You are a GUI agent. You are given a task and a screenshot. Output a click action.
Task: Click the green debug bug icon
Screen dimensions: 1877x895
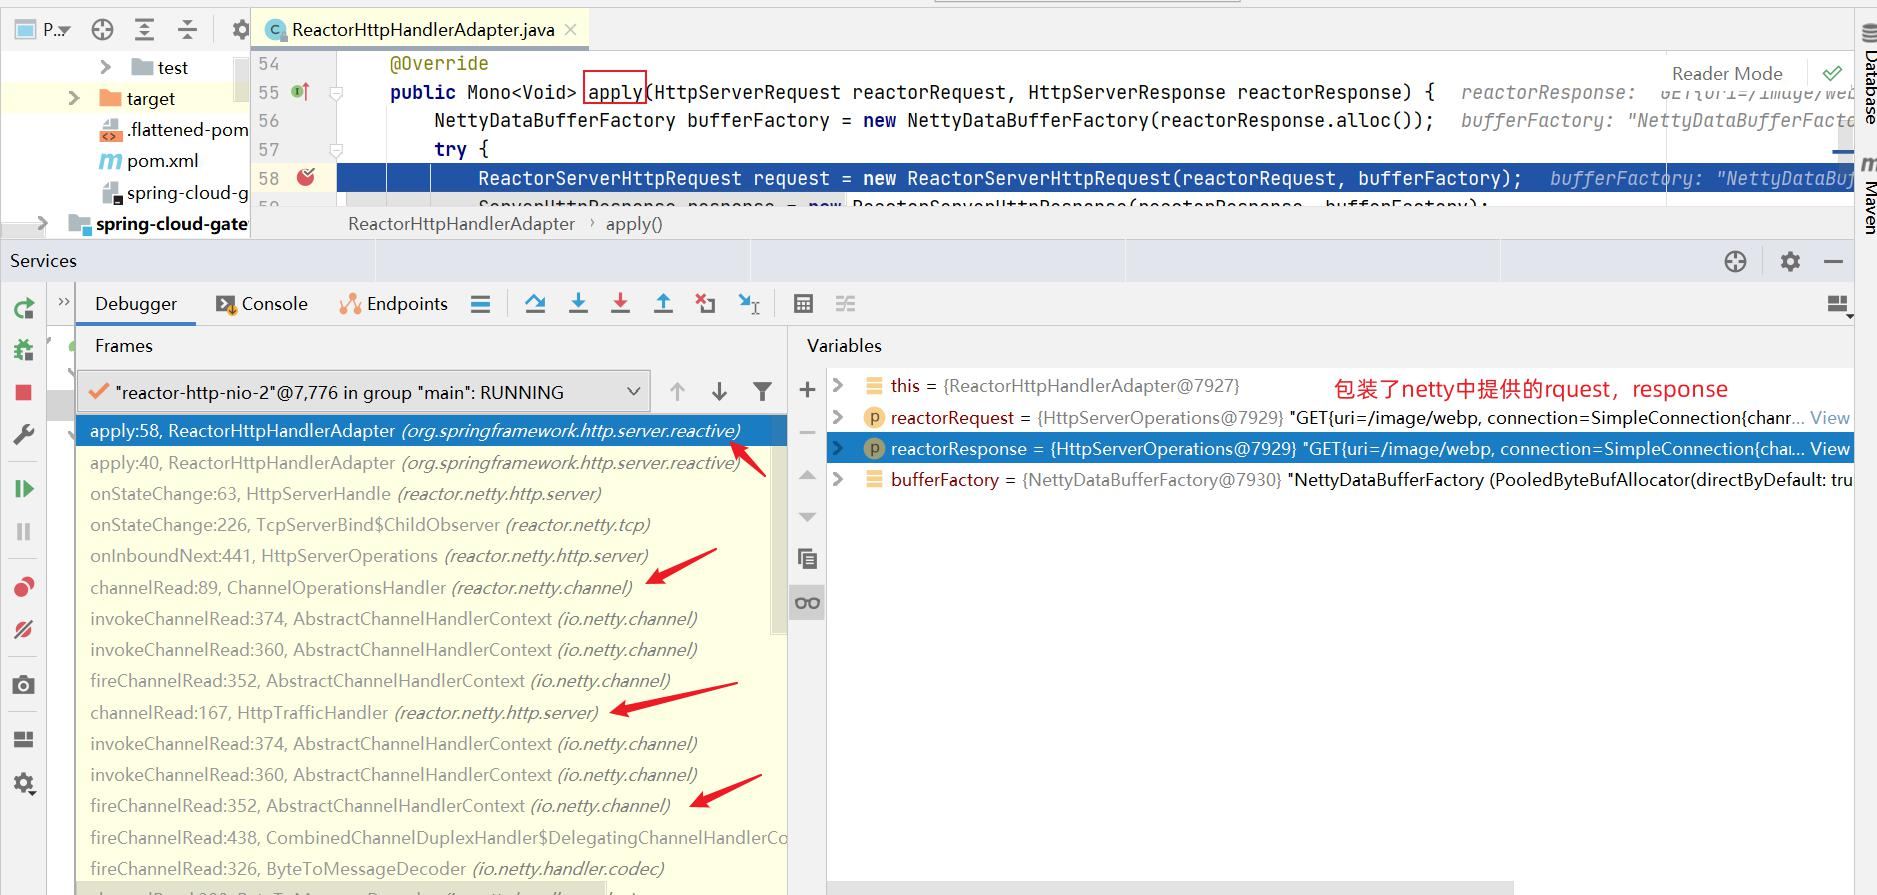(x=24, y=350)
